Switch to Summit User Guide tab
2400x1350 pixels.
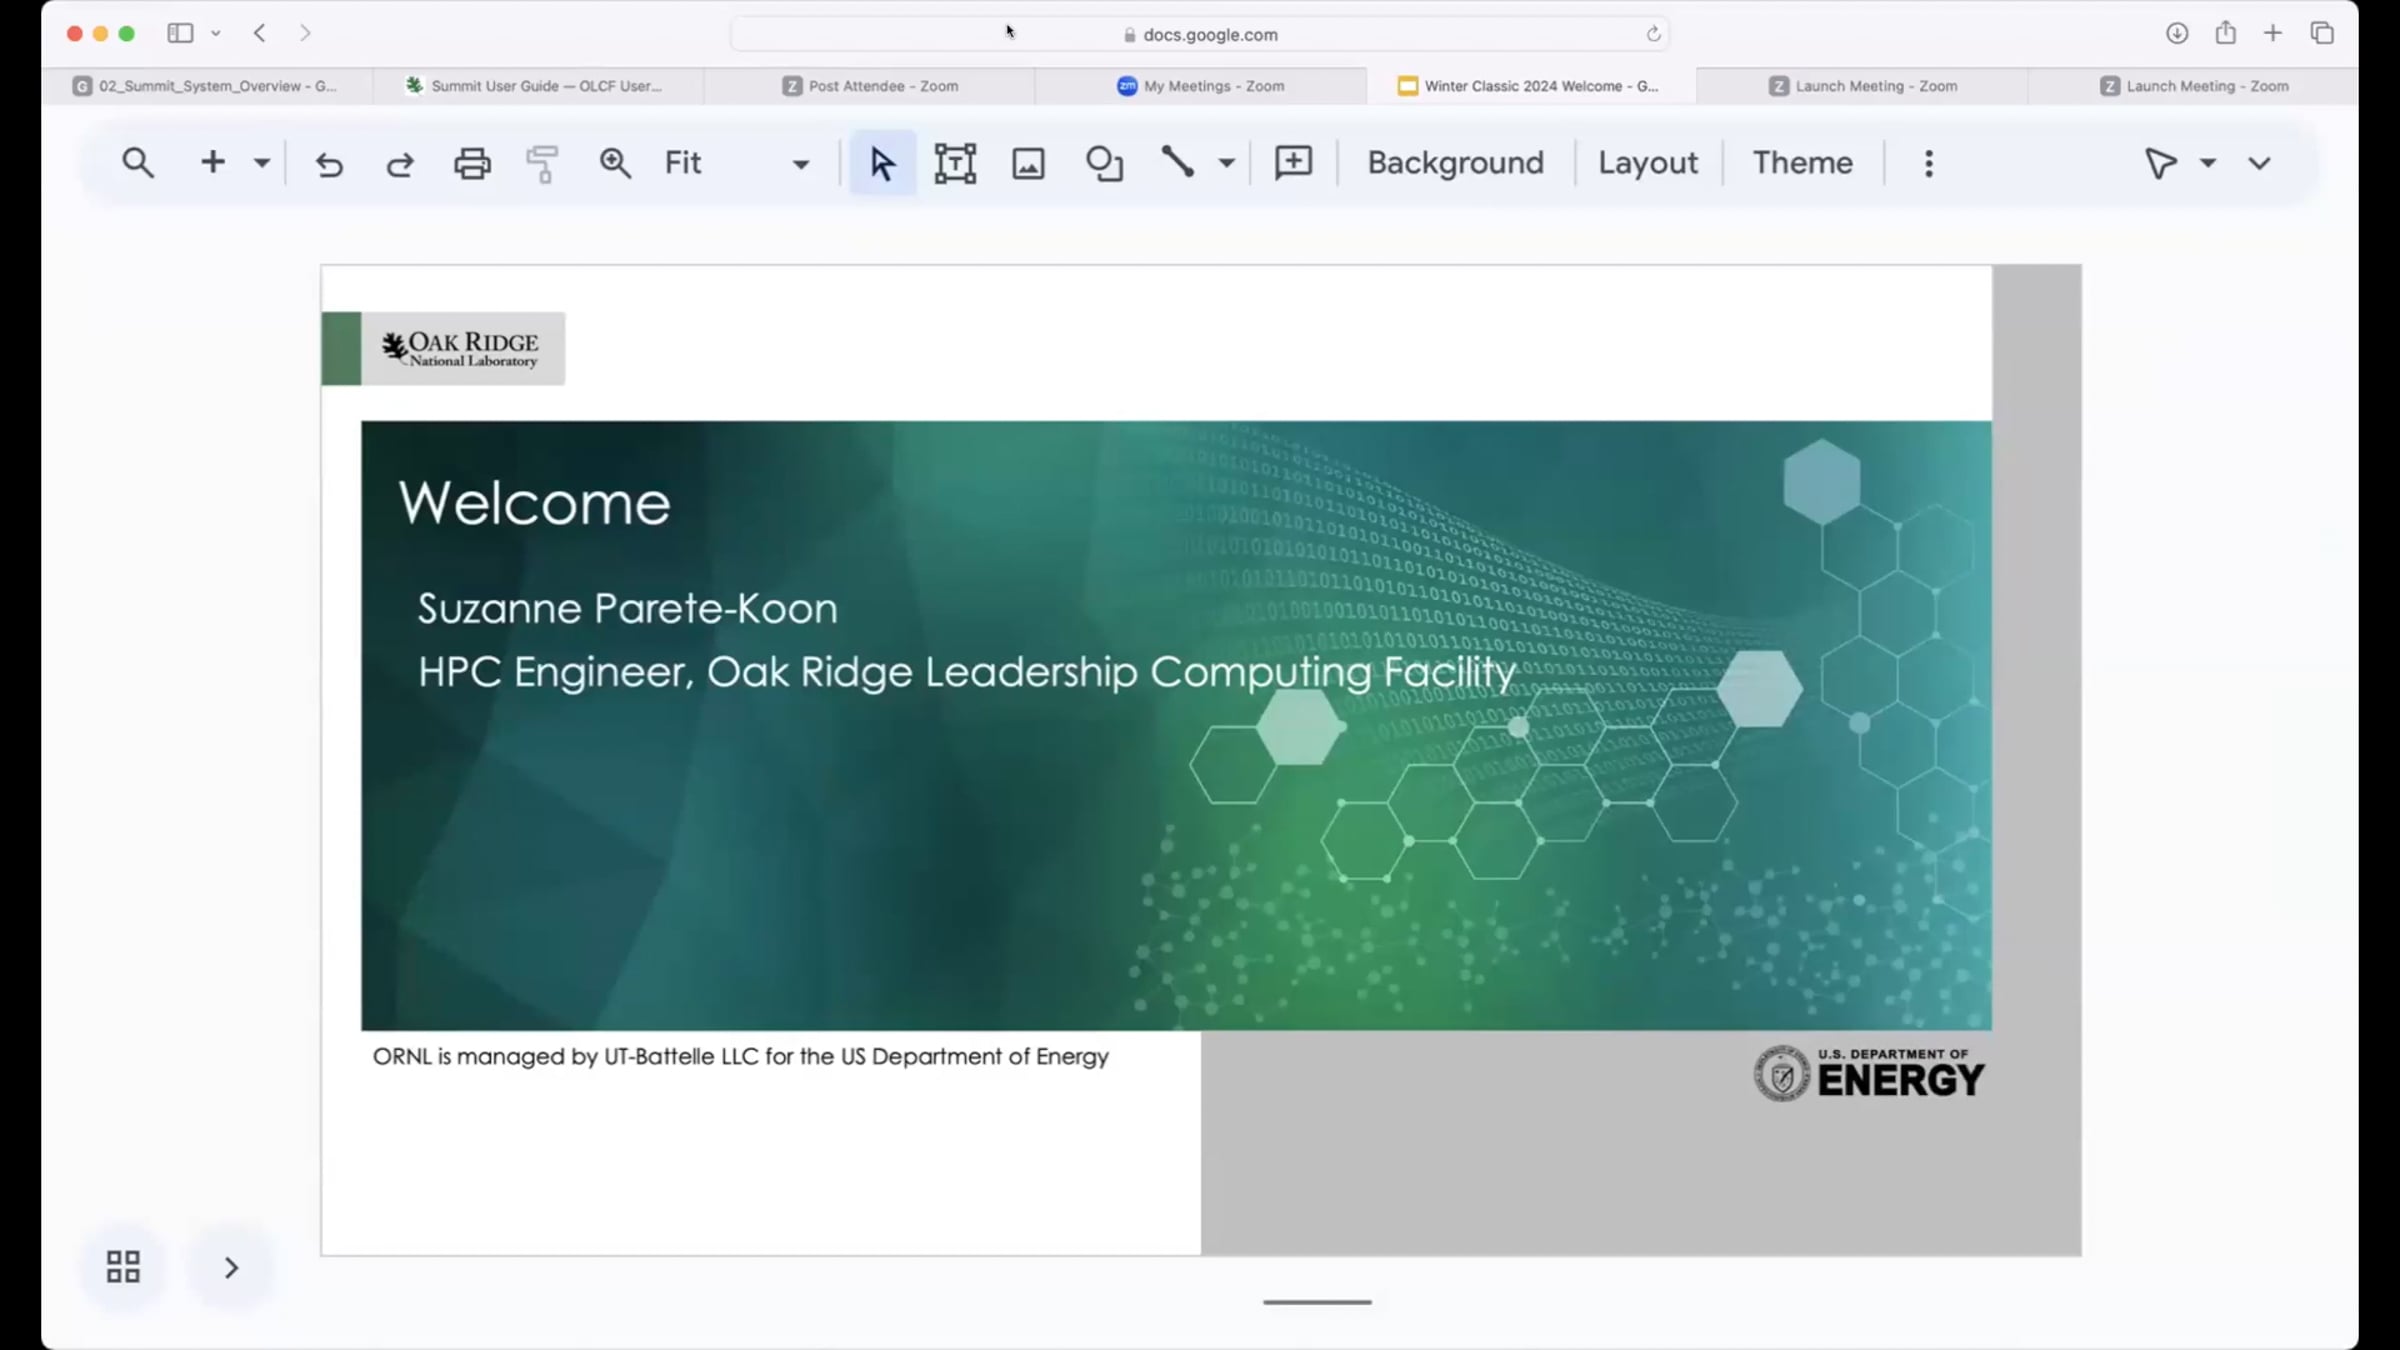[x=538, y=86]
